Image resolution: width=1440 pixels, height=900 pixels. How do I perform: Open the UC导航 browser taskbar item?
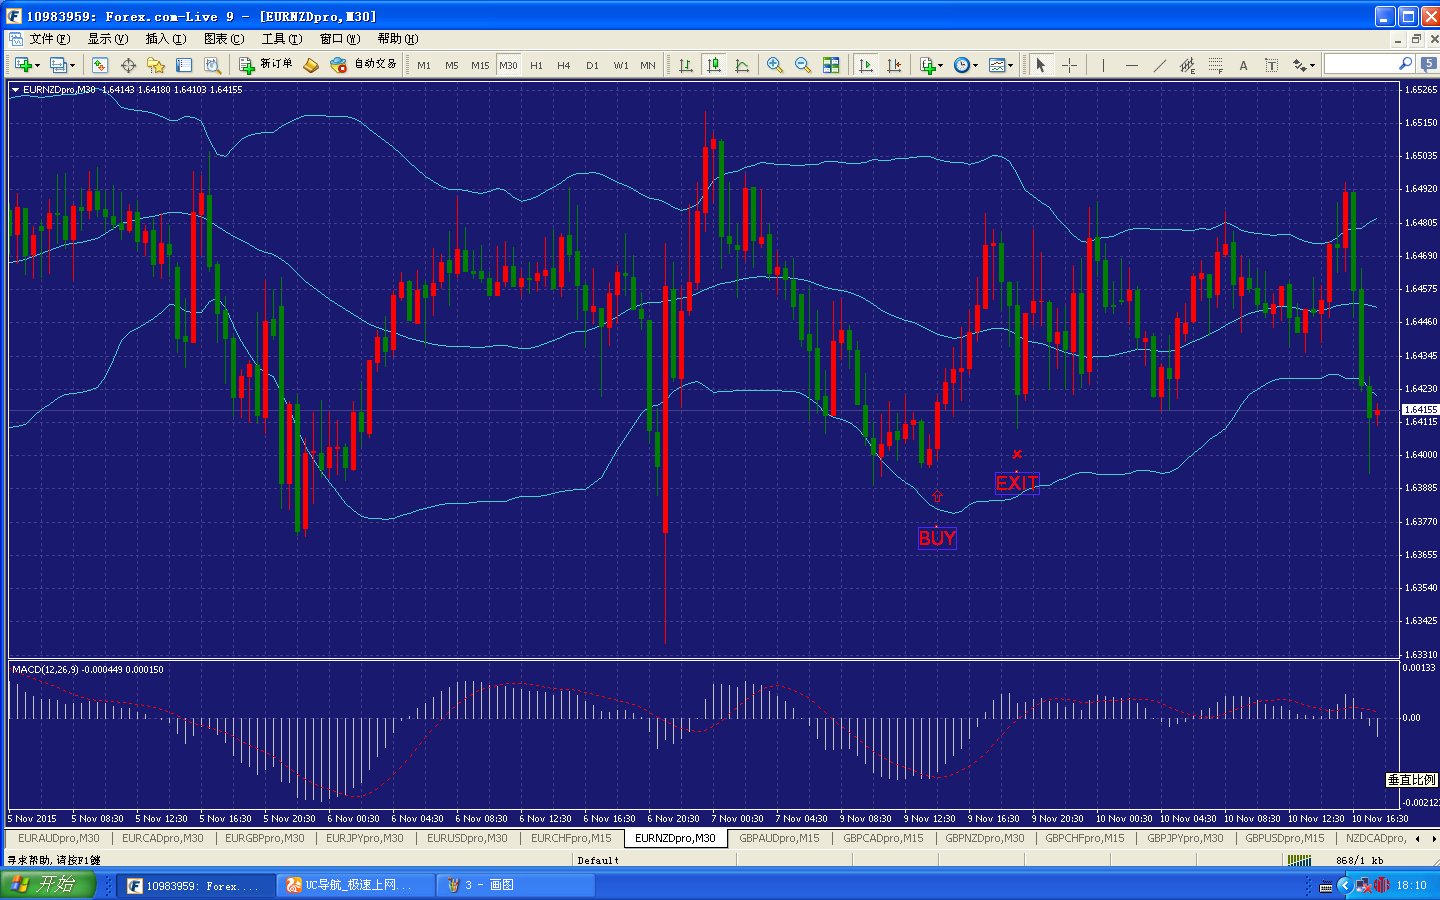(x=356, y=885)
